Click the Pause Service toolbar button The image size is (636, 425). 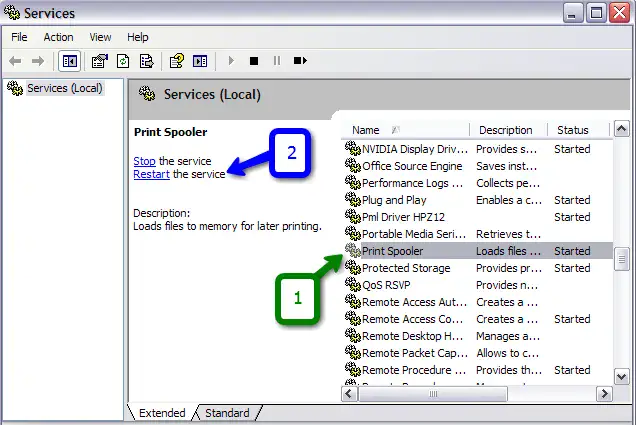277,61
